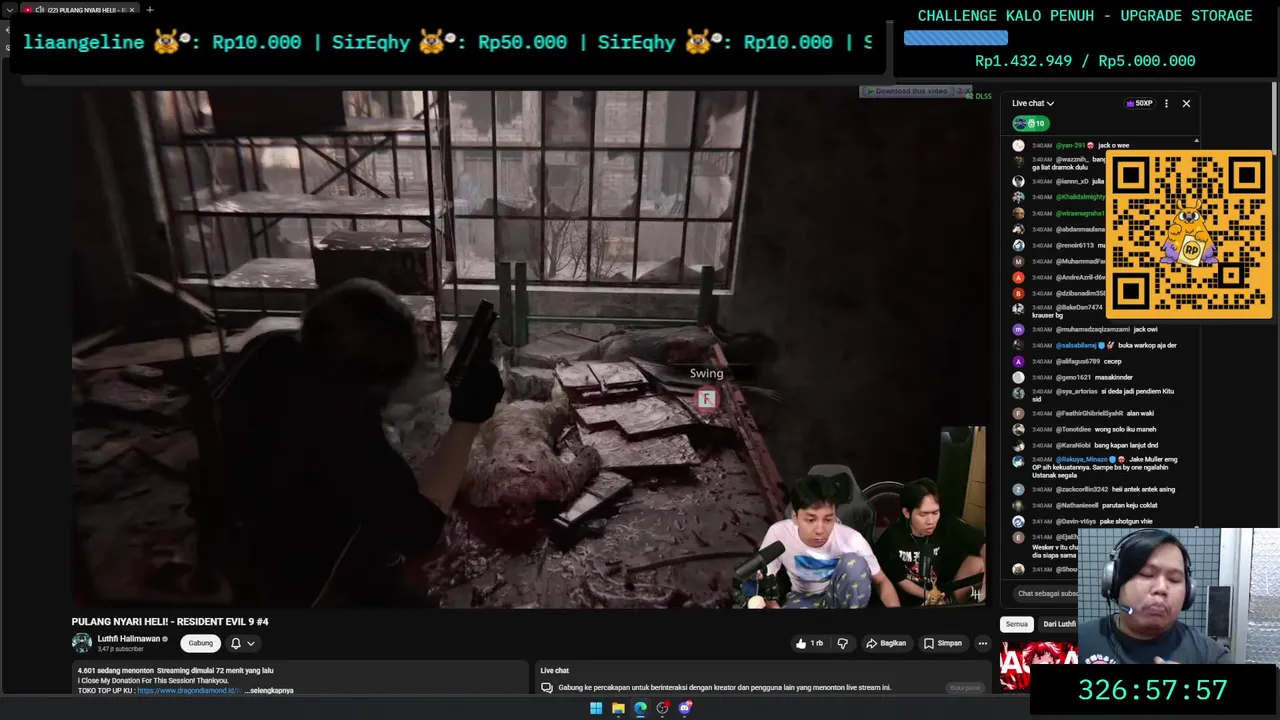The width and height of the screenshot is (1280, 720).
Task: Select the Semua filter chip
Action: pos(1017,624)
